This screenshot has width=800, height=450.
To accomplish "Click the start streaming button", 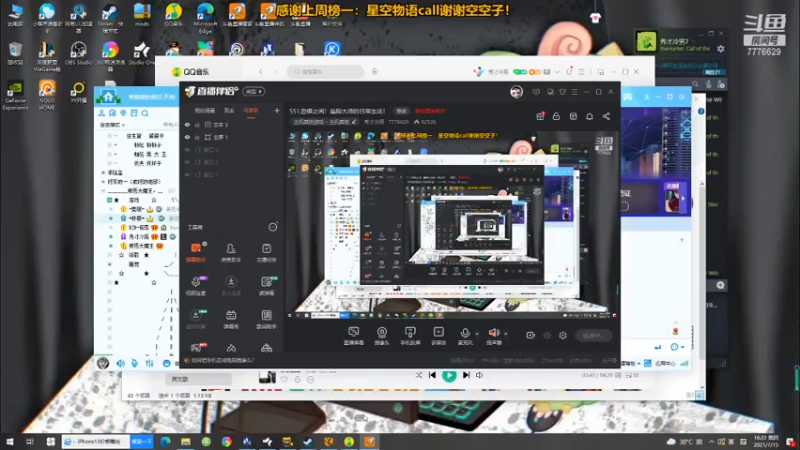I will (593, 335).
